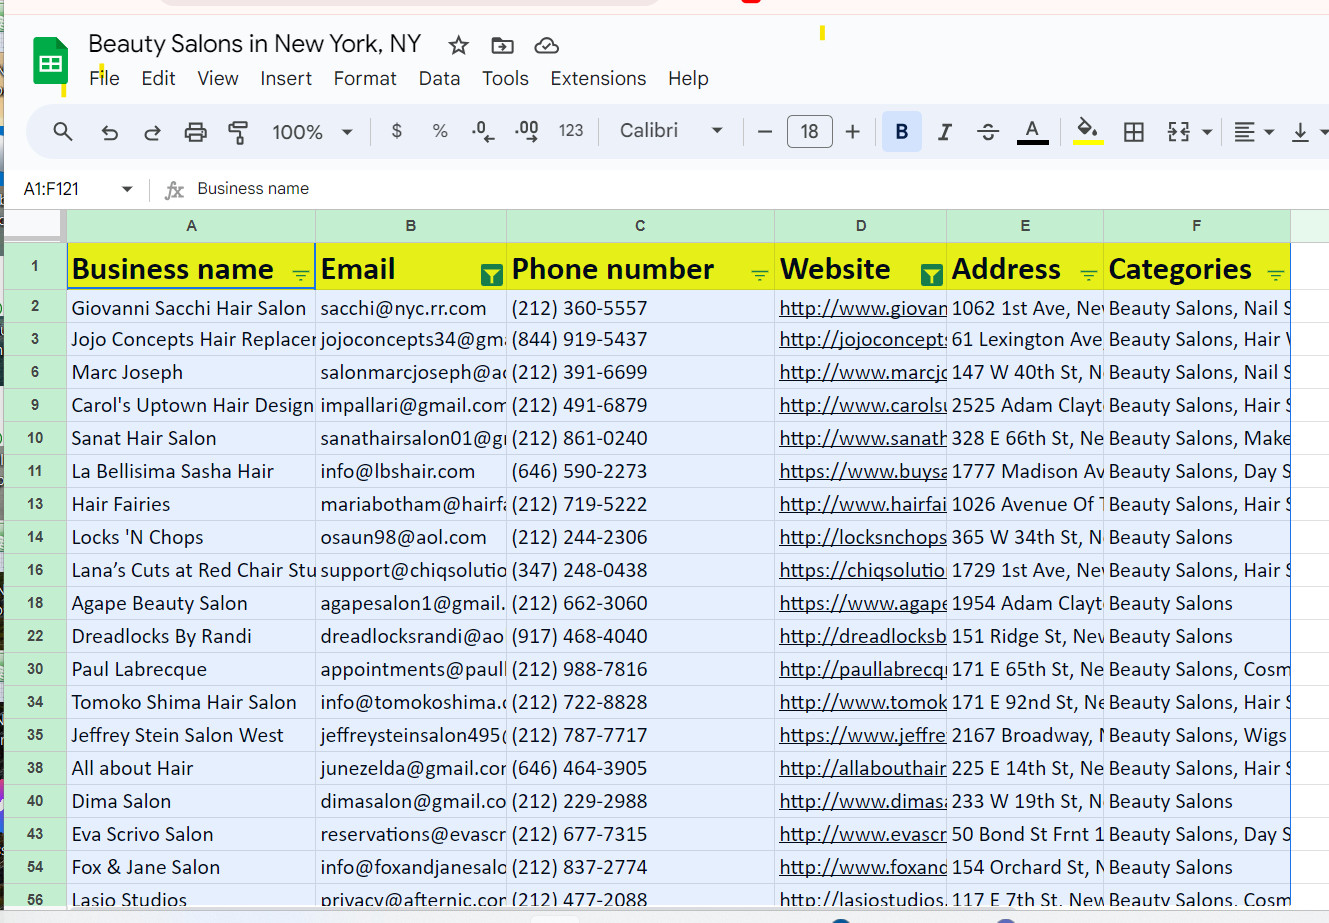Print the spreadsheet with printer icon
This screenshot has height=923, width=1329.
click(196, 132)
